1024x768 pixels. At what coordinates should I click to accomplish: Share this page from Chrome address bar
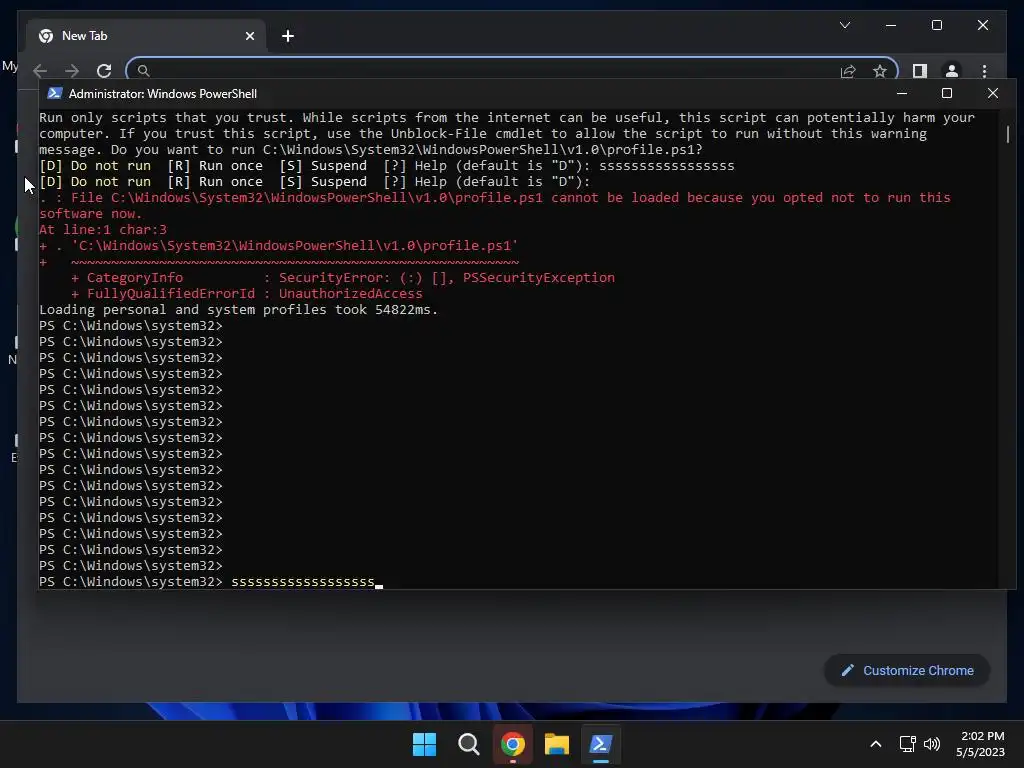[x=848, y=71]
